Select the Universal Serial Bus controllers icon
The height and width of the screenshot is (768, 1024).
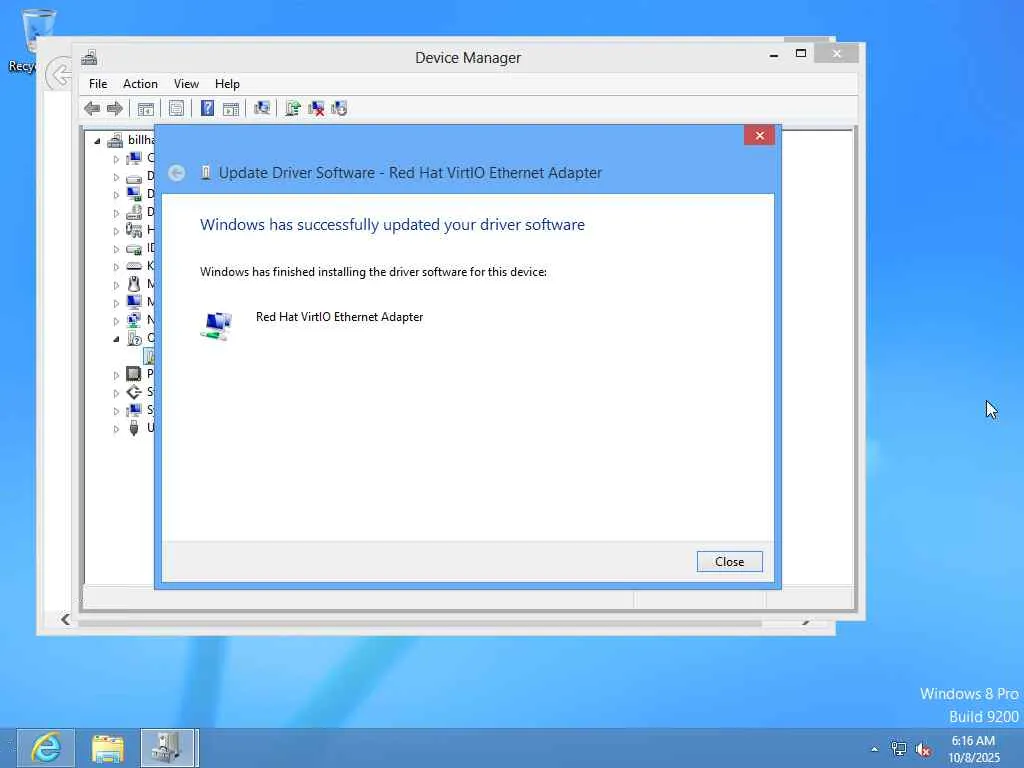(x=133, y=428)
